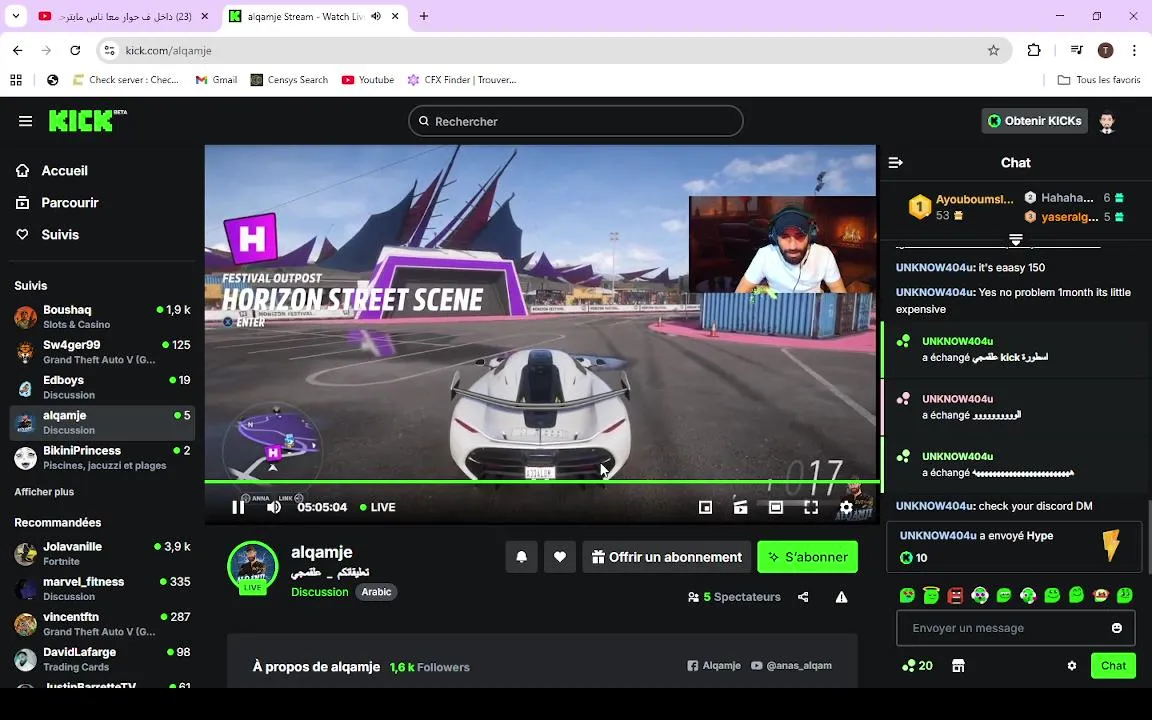
Task: Open Alqamje Facebook link
Action: [x=714, y=666]
